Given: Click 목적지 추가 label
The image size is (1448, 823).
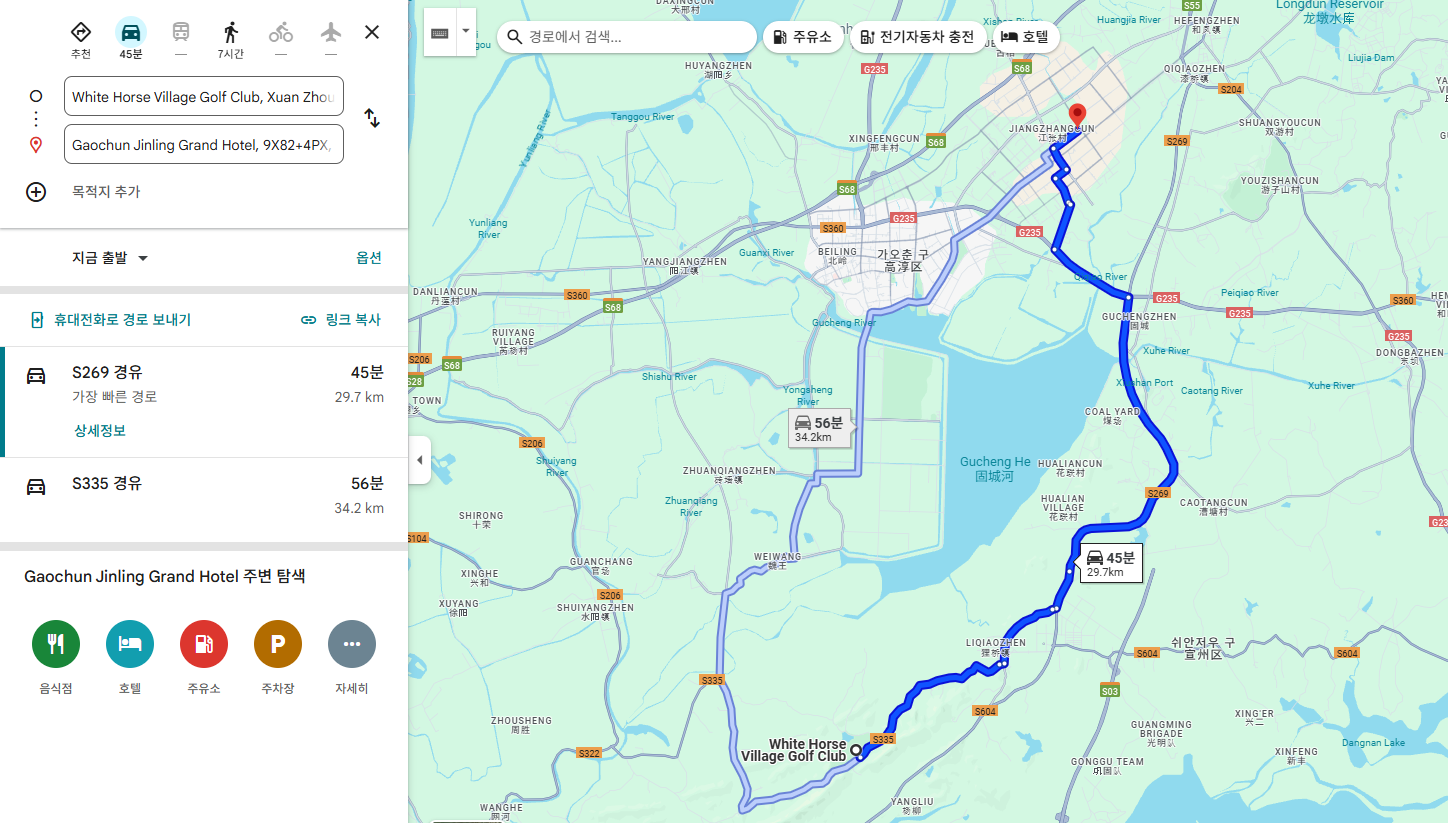Looking at the screenshot, I should click(x=106, y=192).
